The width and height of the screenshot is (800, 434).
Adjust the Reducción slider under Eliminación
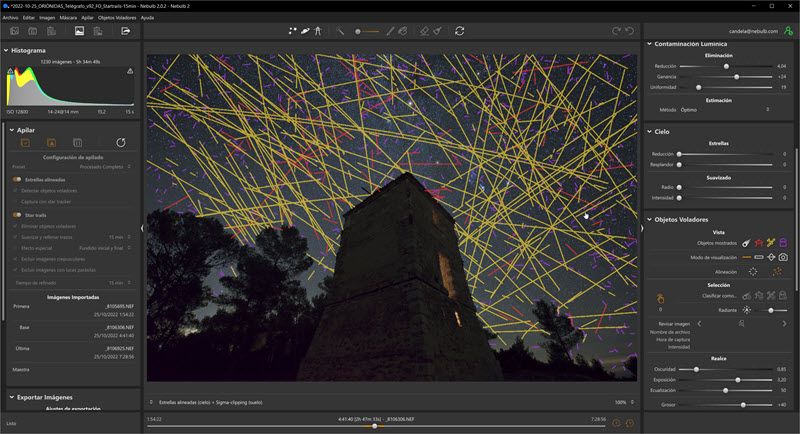click(726, 66)
